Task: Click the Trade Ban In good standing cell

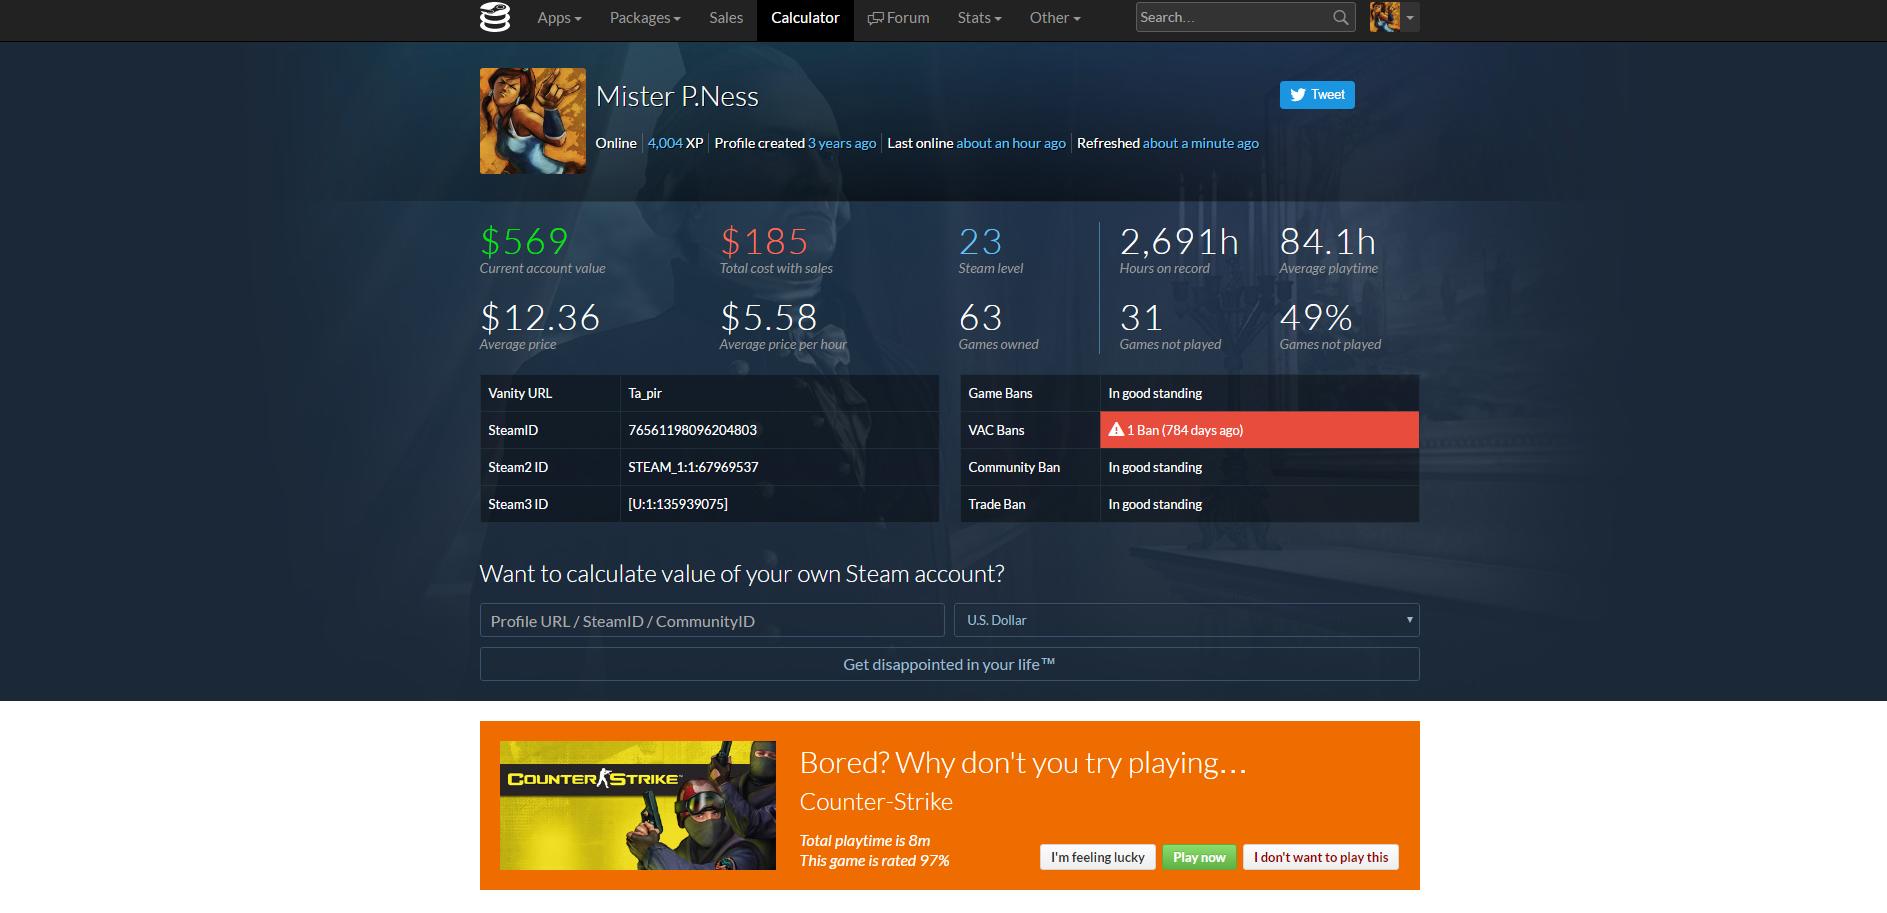Action: [x=1259, y=504]
